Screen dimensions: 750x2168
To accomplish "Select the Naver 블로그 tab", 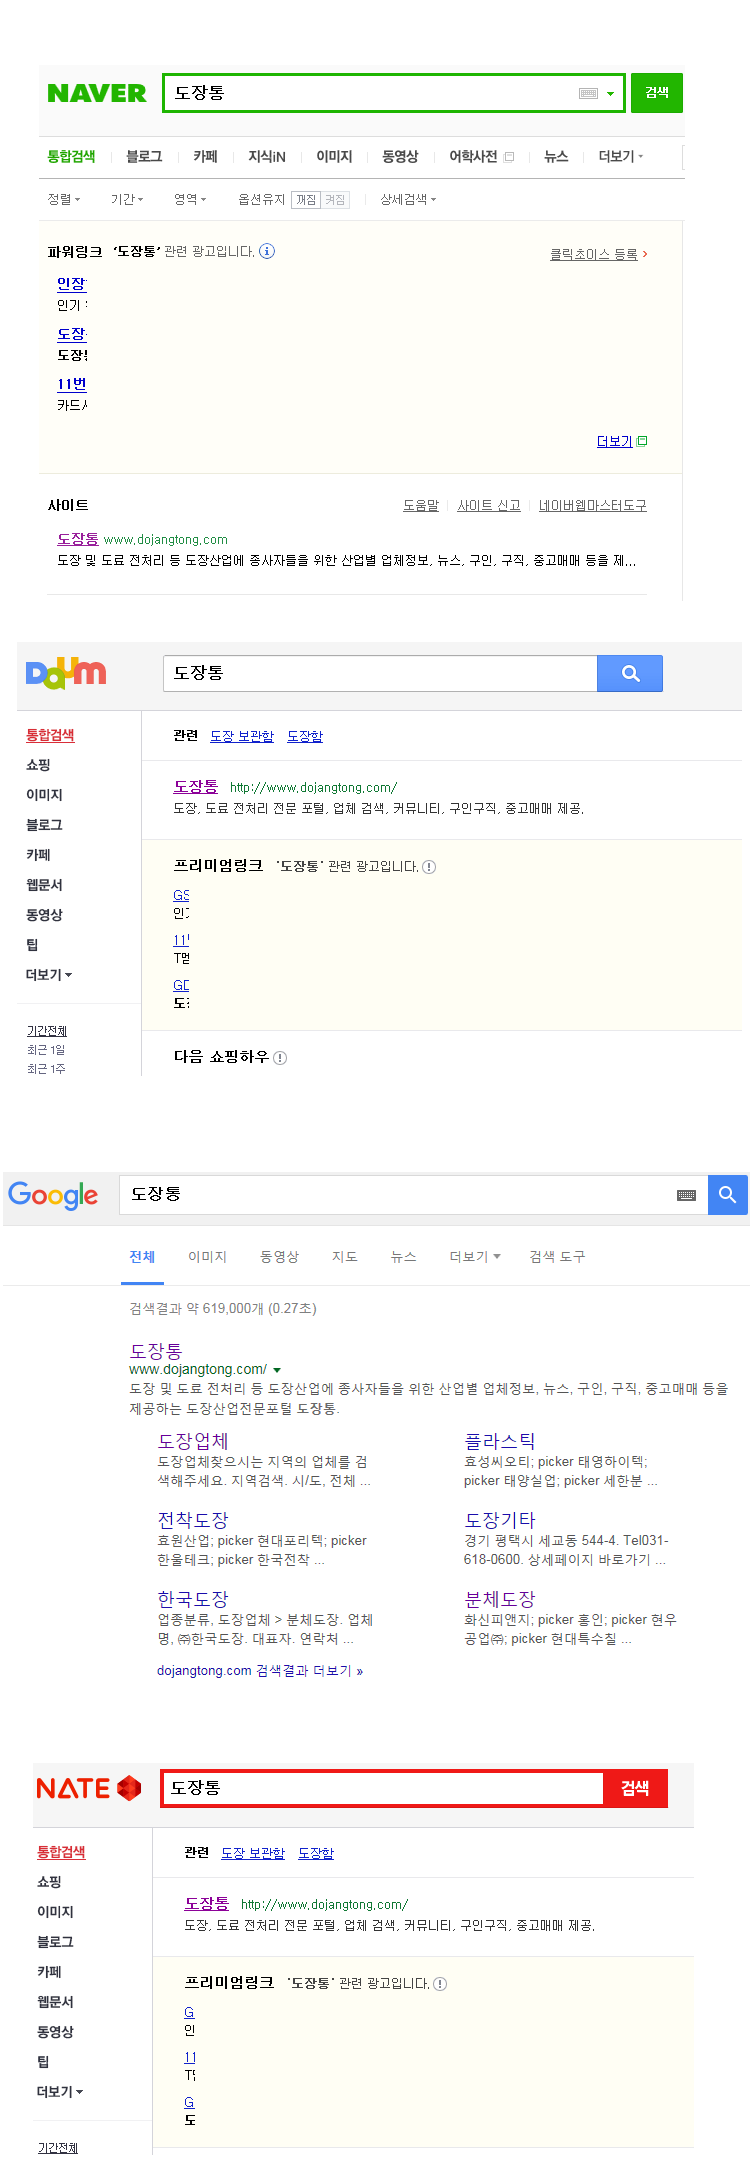I will click(x=144, y=157).
